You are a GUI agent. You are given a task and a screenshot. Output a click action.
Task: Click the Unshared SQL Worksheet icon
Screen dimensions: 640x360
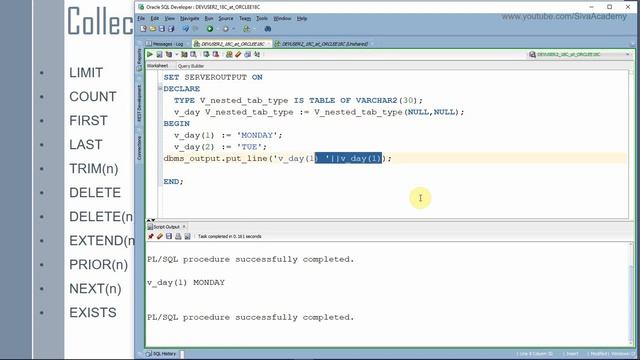pos(229,54)
